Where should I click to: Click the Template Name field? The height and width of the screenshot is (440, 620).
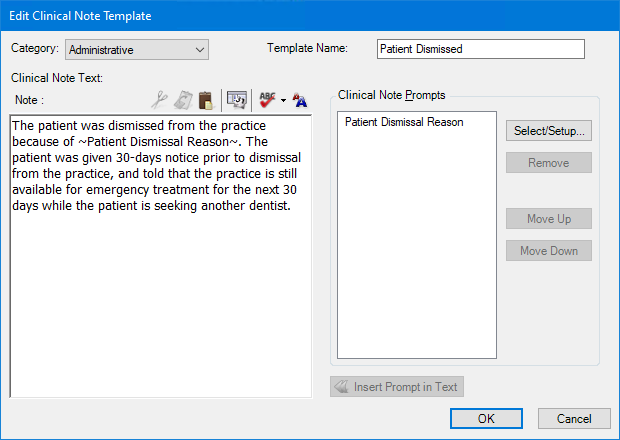[x=480, y=49]
